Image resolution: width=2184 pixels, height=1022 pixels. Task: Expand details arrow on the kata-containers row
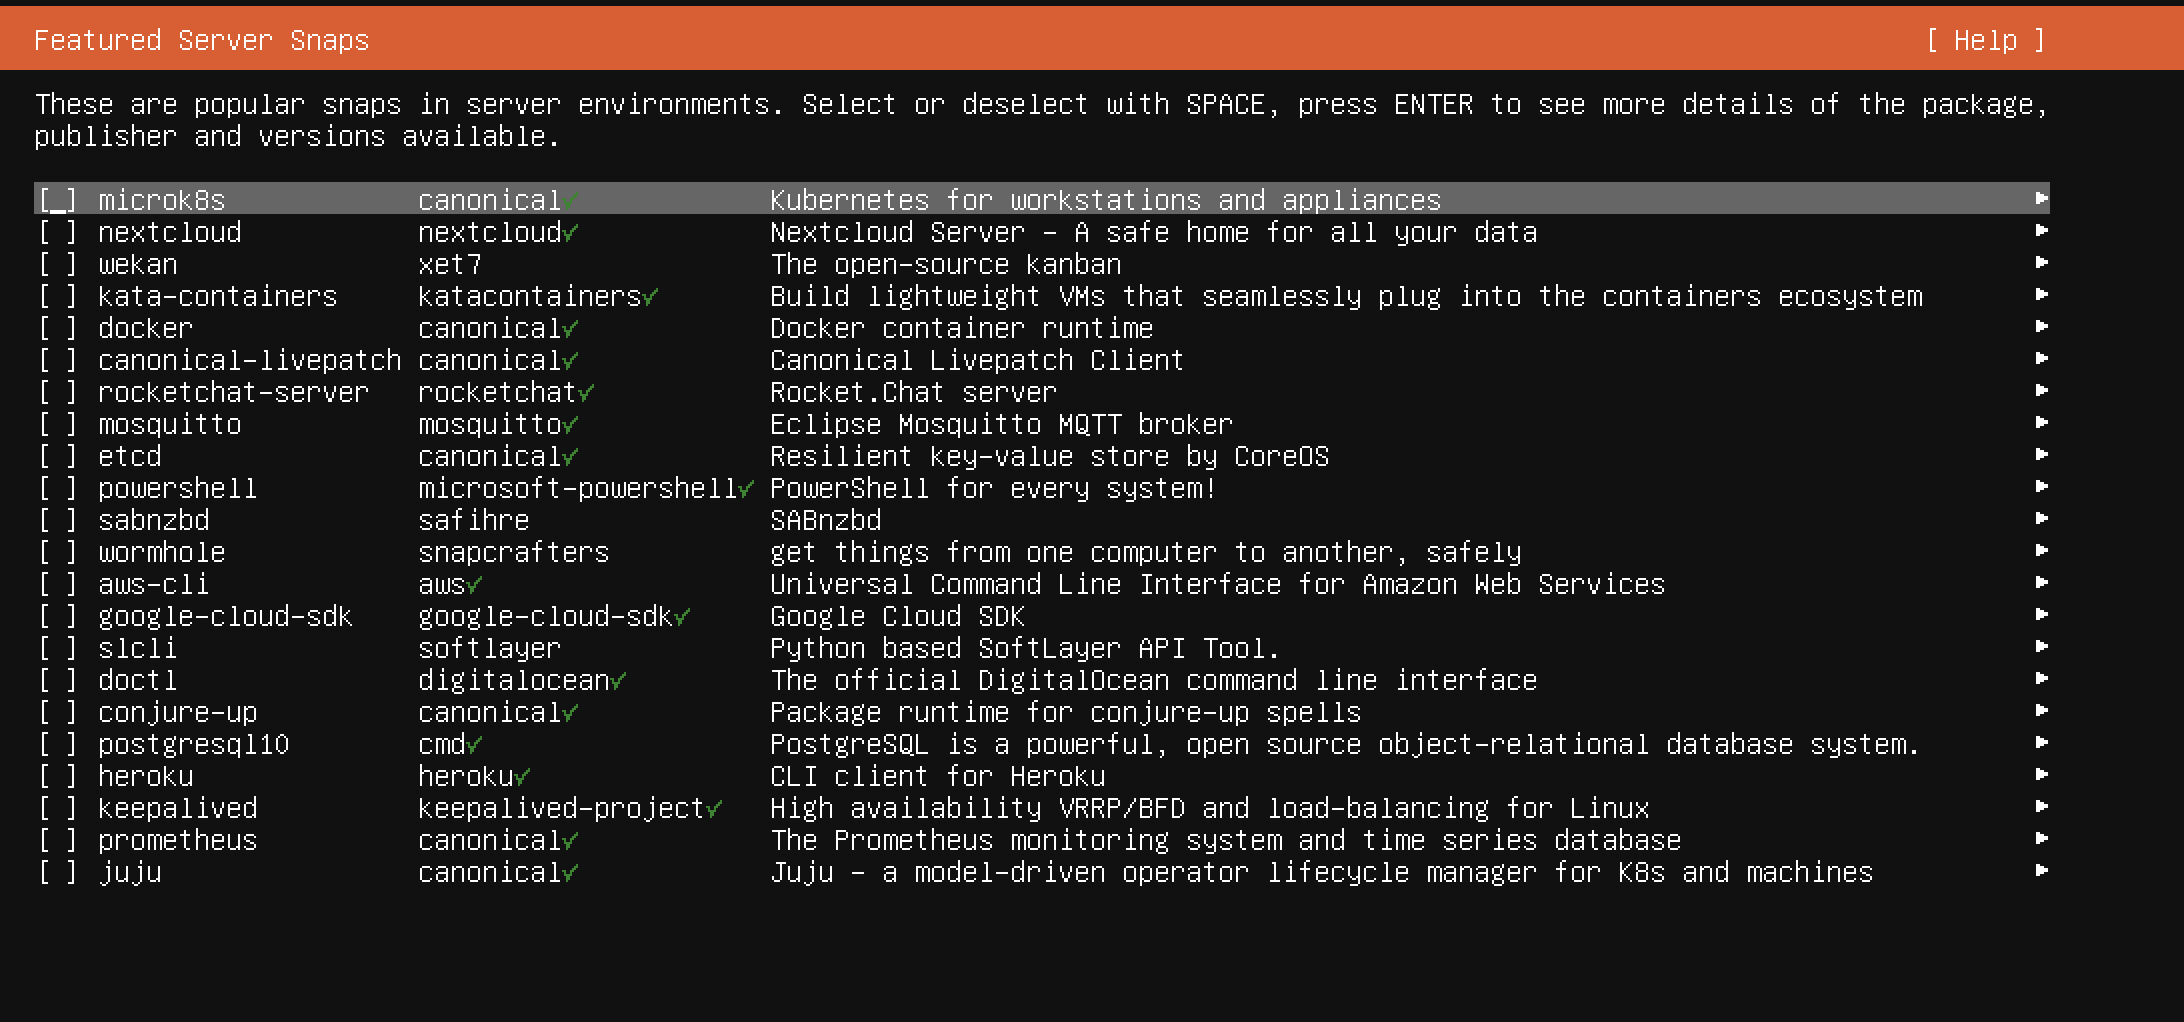click(x=2041, y=295)
